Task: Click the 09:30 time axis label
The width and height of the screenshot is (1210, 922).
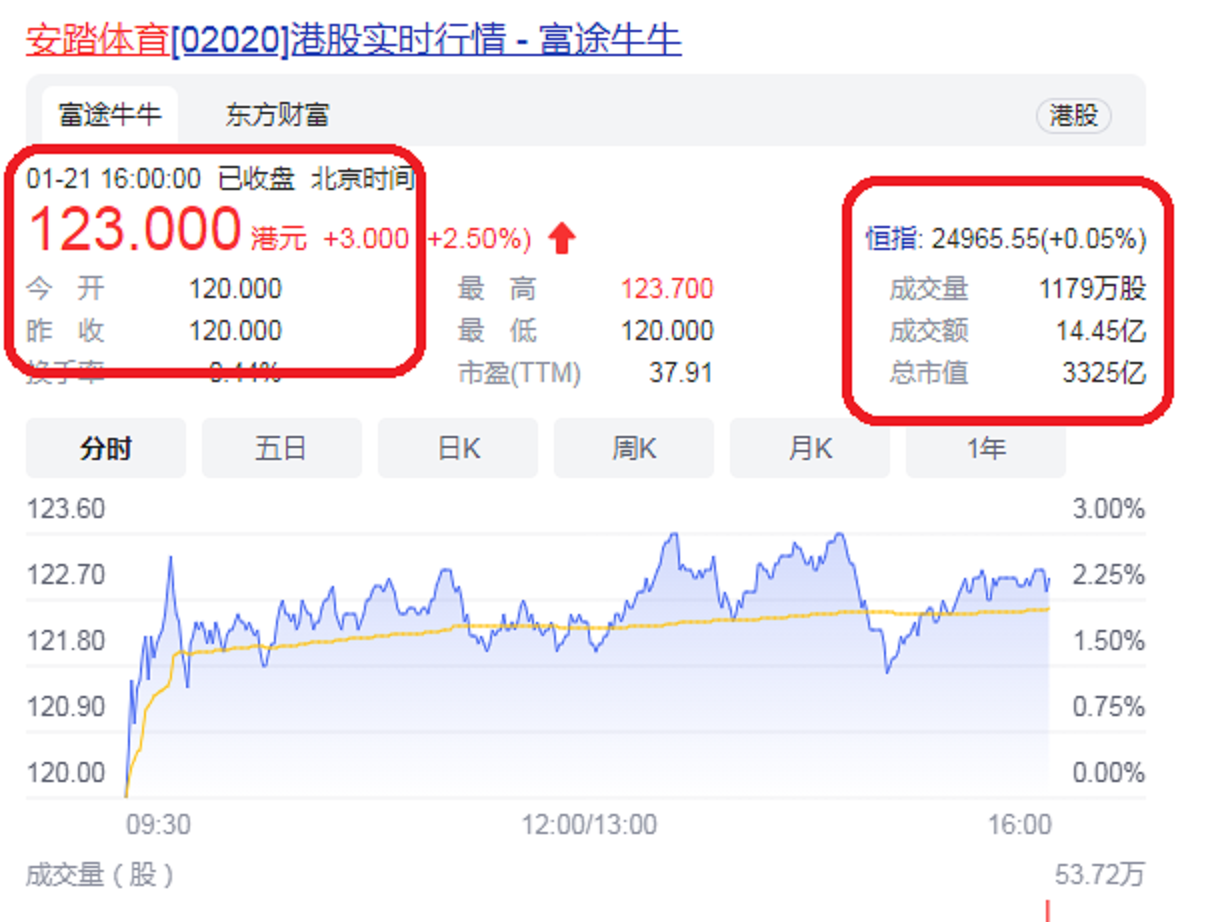Action: pos(158,824)
